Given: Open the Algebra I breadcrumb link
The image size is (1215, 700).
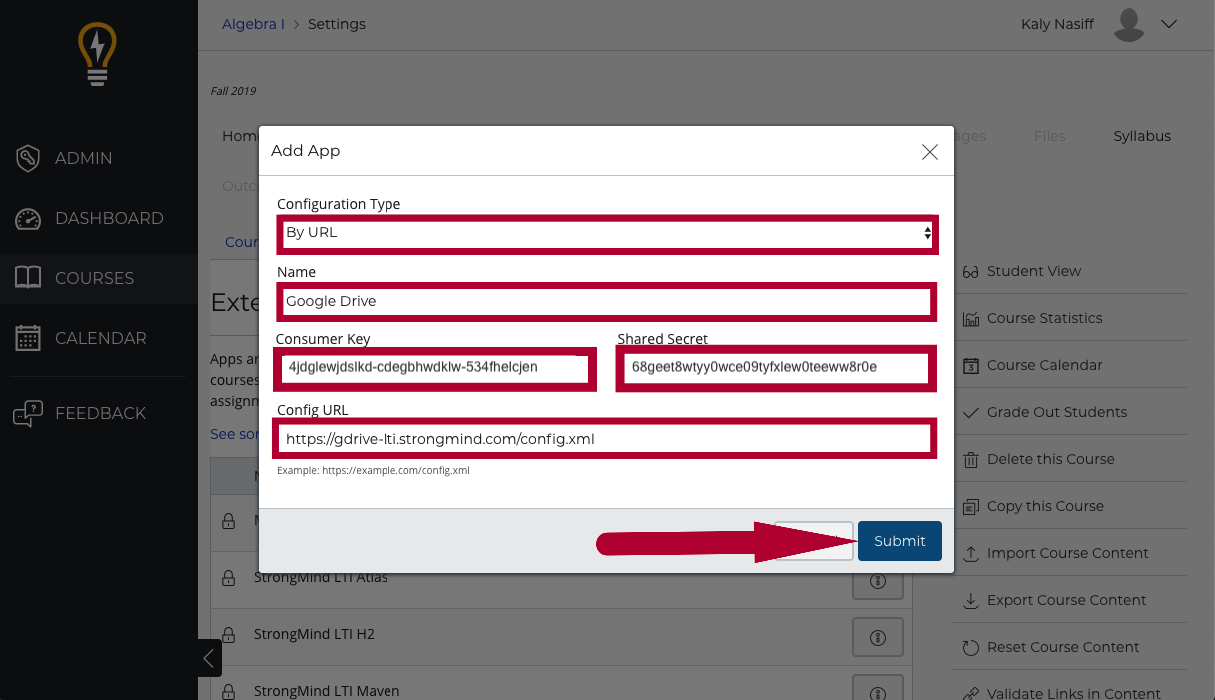Looking at the screenshot, I should (x=253, y=24).
